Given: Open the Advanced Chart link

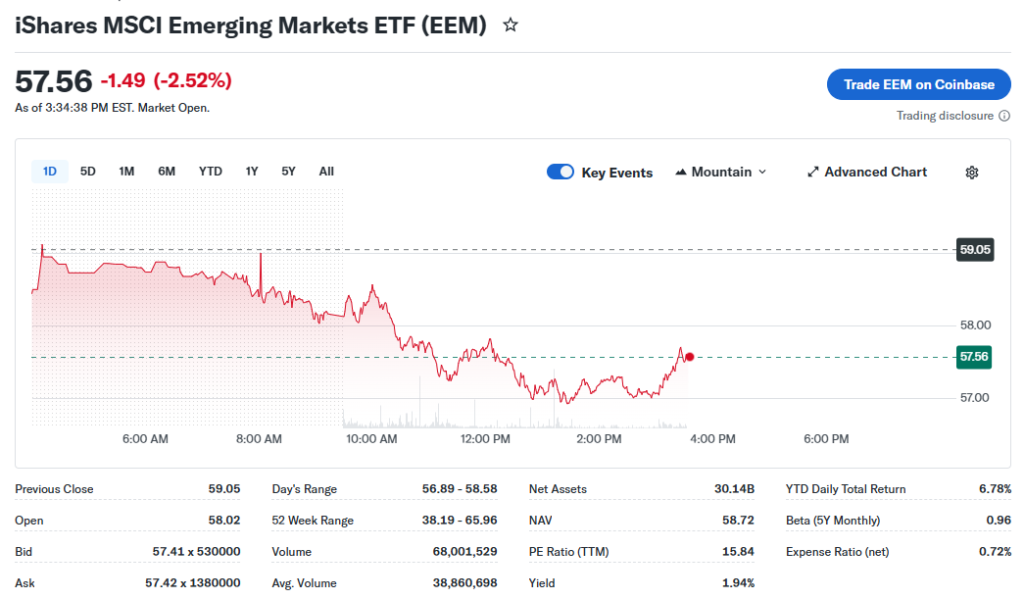Looking at the screenshot, I should (875, 172).
